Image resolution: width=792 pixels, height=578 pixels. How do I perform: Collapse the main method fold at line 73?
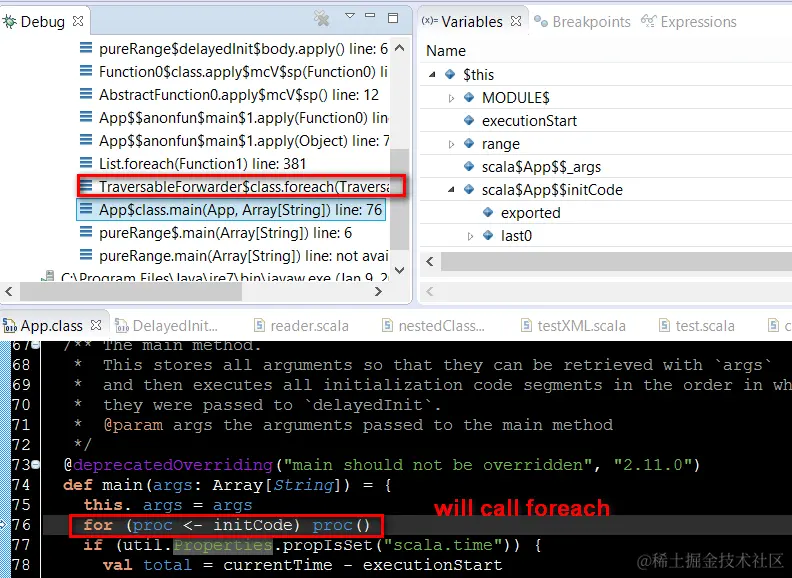coord(35,464)
